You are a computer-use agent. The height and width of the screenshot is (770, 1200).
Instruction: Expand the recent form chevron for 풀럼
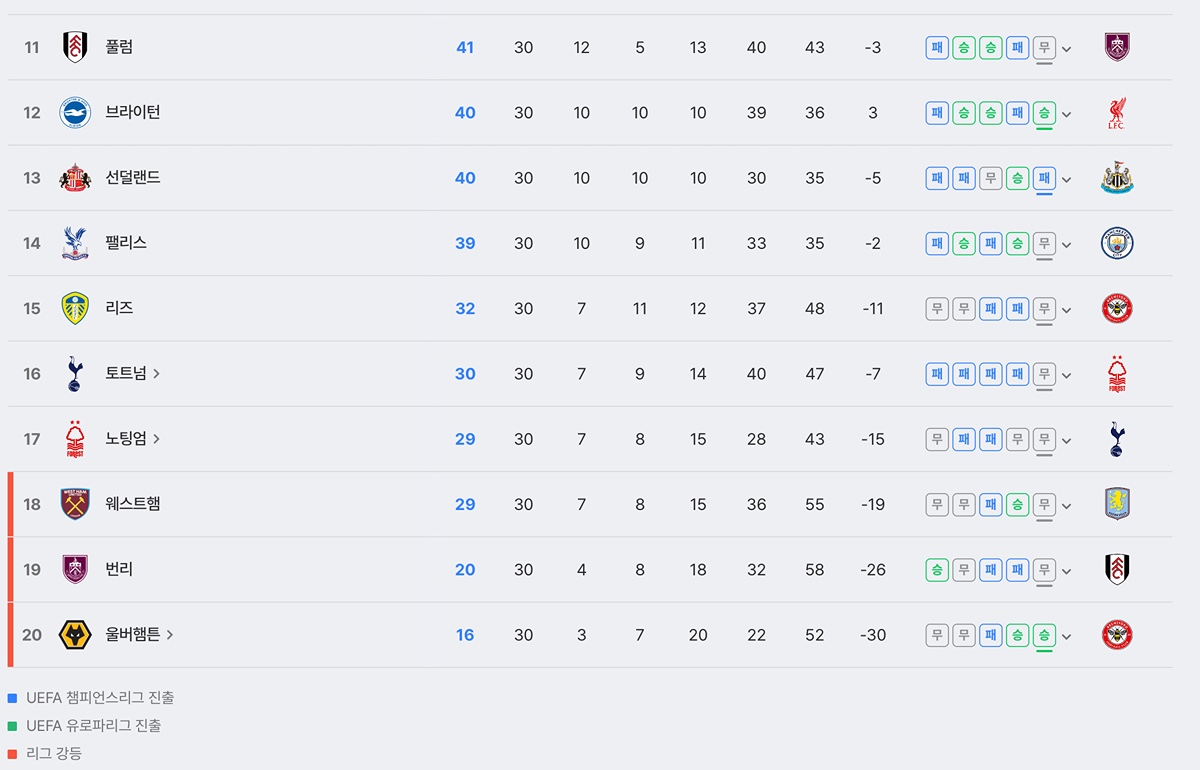(1067, 48)
